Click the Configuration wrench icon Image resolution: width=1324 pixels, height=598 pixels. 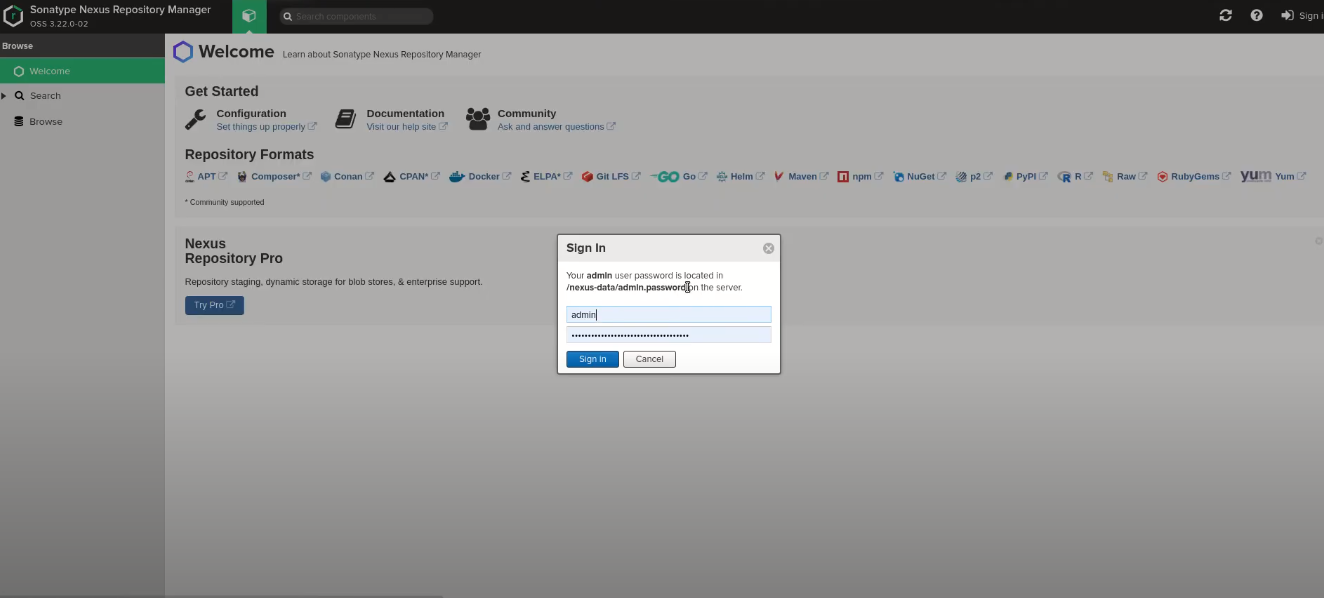(196, 119)
